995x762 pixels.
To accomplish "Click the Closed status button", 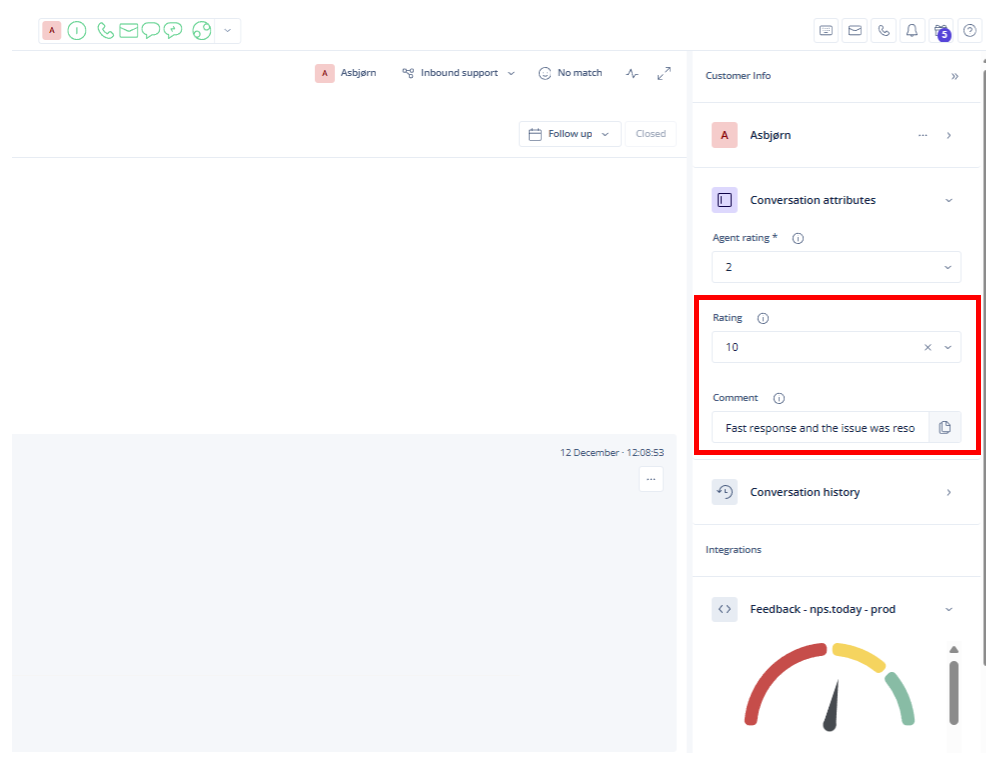I will (650, 133).
